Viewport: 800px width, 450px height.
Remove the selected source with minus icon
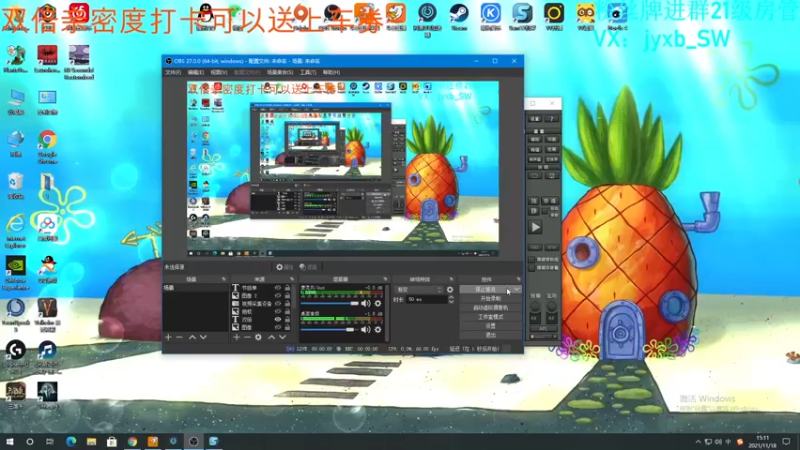(x=247, y=337)
